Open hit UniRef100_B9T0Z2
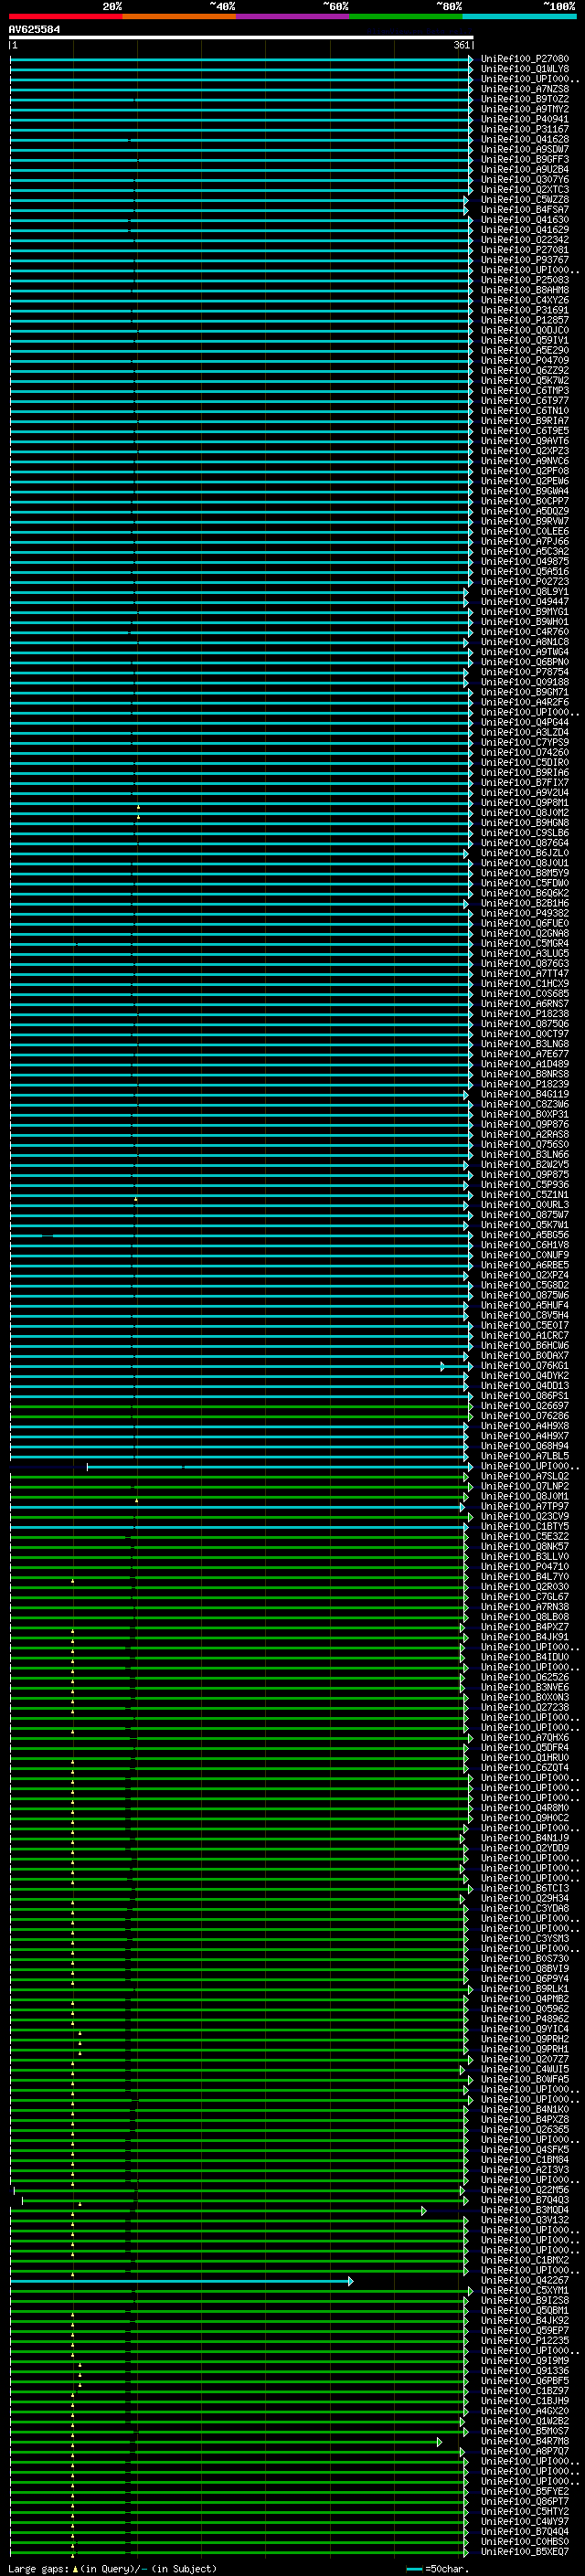 tap(524, 99)
